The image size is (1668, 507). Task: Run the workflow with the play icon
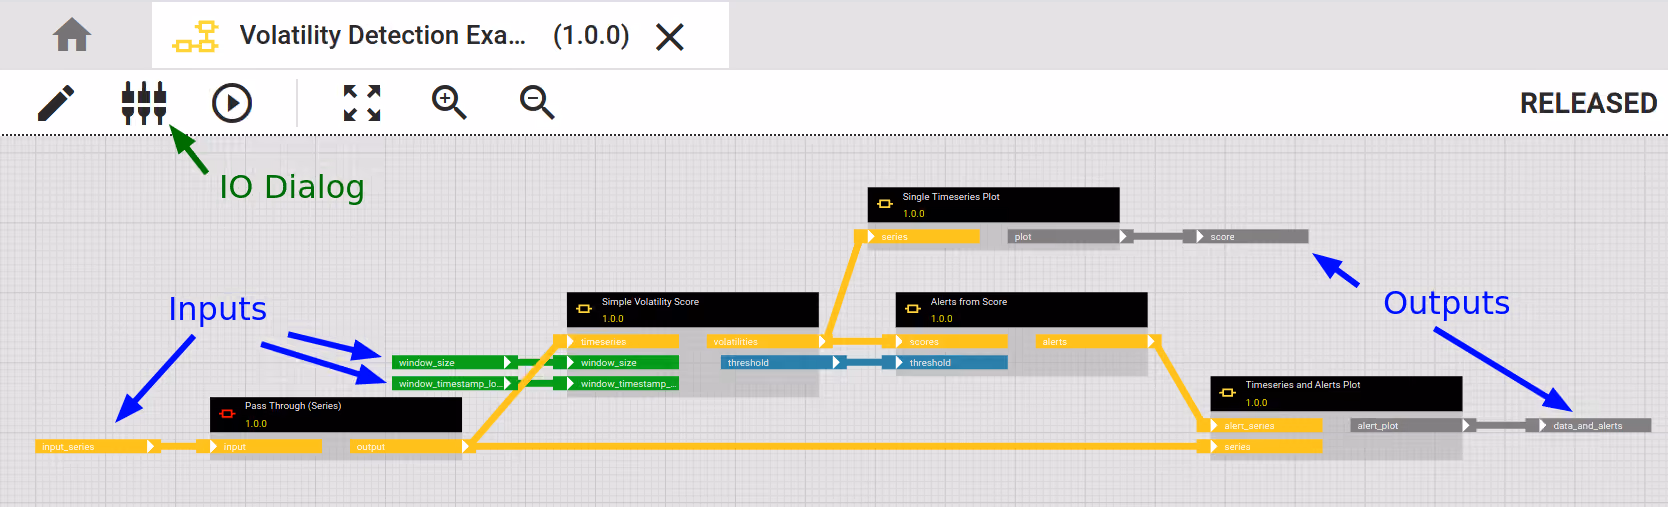pos(232,103)
